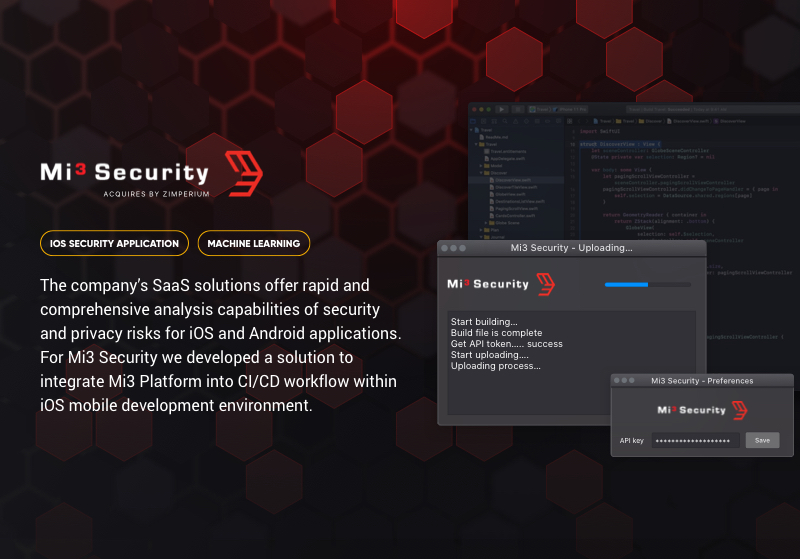
Task: Open CardsController.swift in the navigator
Action: click(512, 216)
